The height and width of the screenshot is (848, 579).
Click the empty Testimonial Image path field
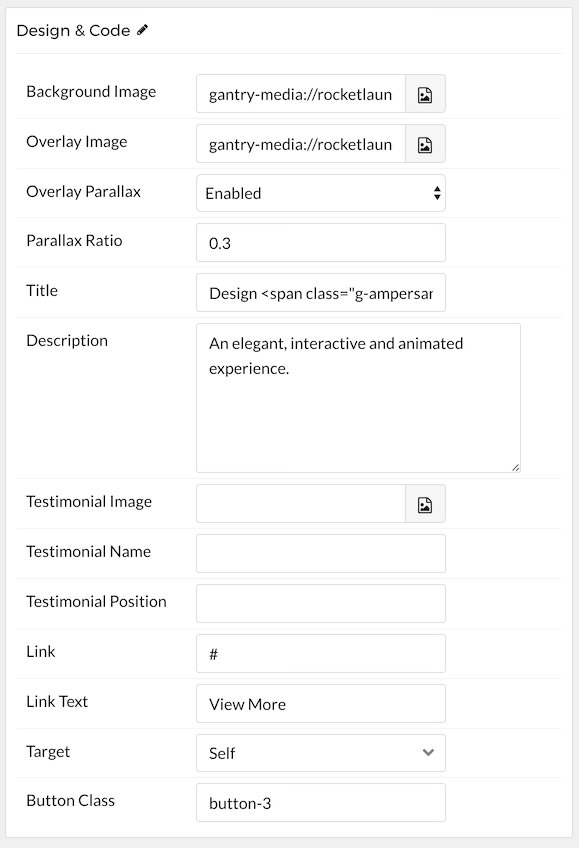click(x=301, y=504)
